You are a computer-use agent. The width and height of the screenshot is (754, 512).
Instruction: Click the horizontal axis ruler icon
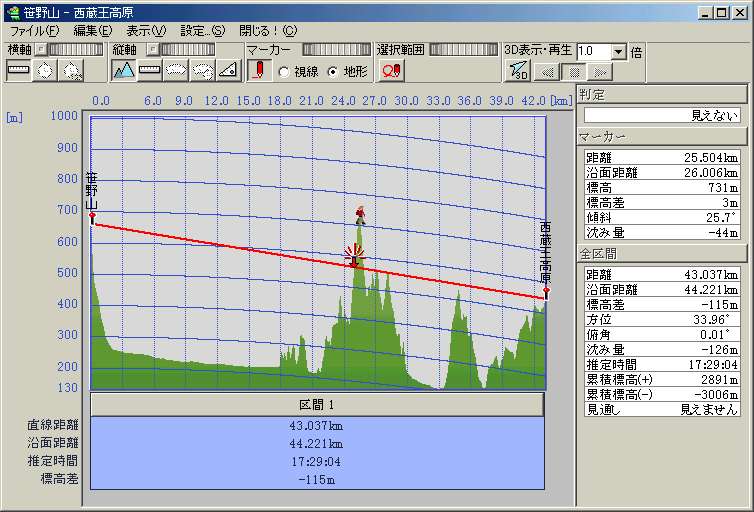tap(18, 70)
